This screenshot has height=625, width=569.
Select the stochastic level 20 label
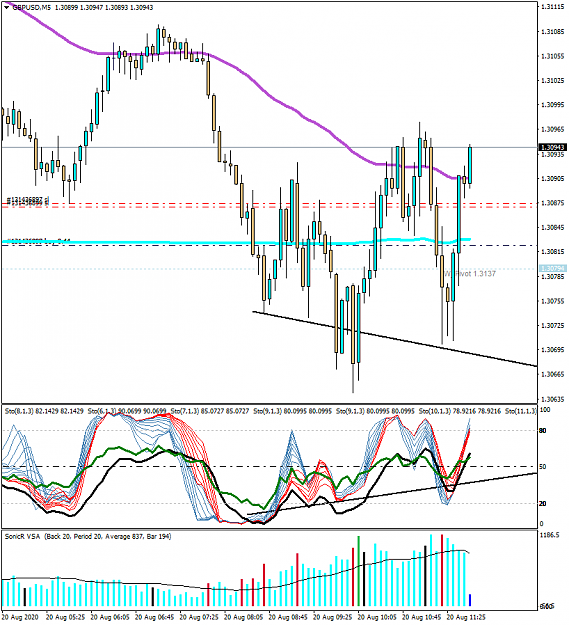click(x=542, y=504)
